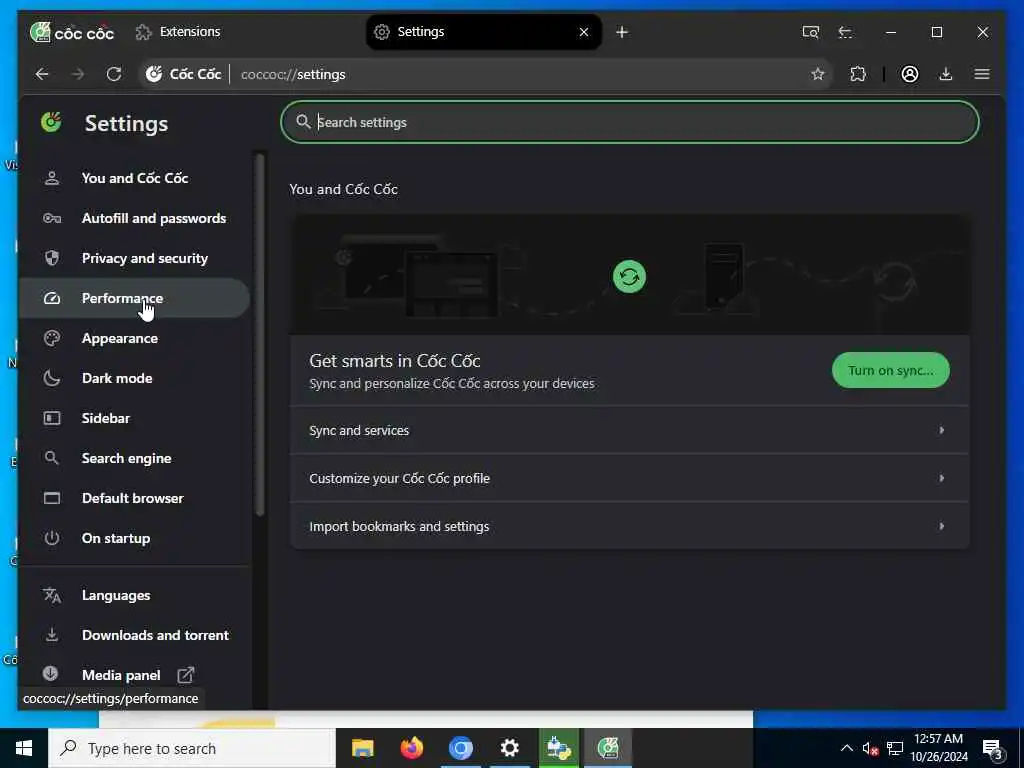Open the tab search icon in the title bar
Screen dimensions: 1024x768
click(x=810, y=32)
